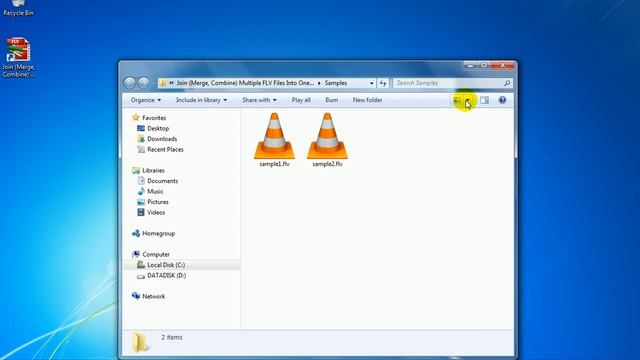Open the Videos library
Image resolution: width=640 pixels, height=360 pixels.
click(156, 213)
